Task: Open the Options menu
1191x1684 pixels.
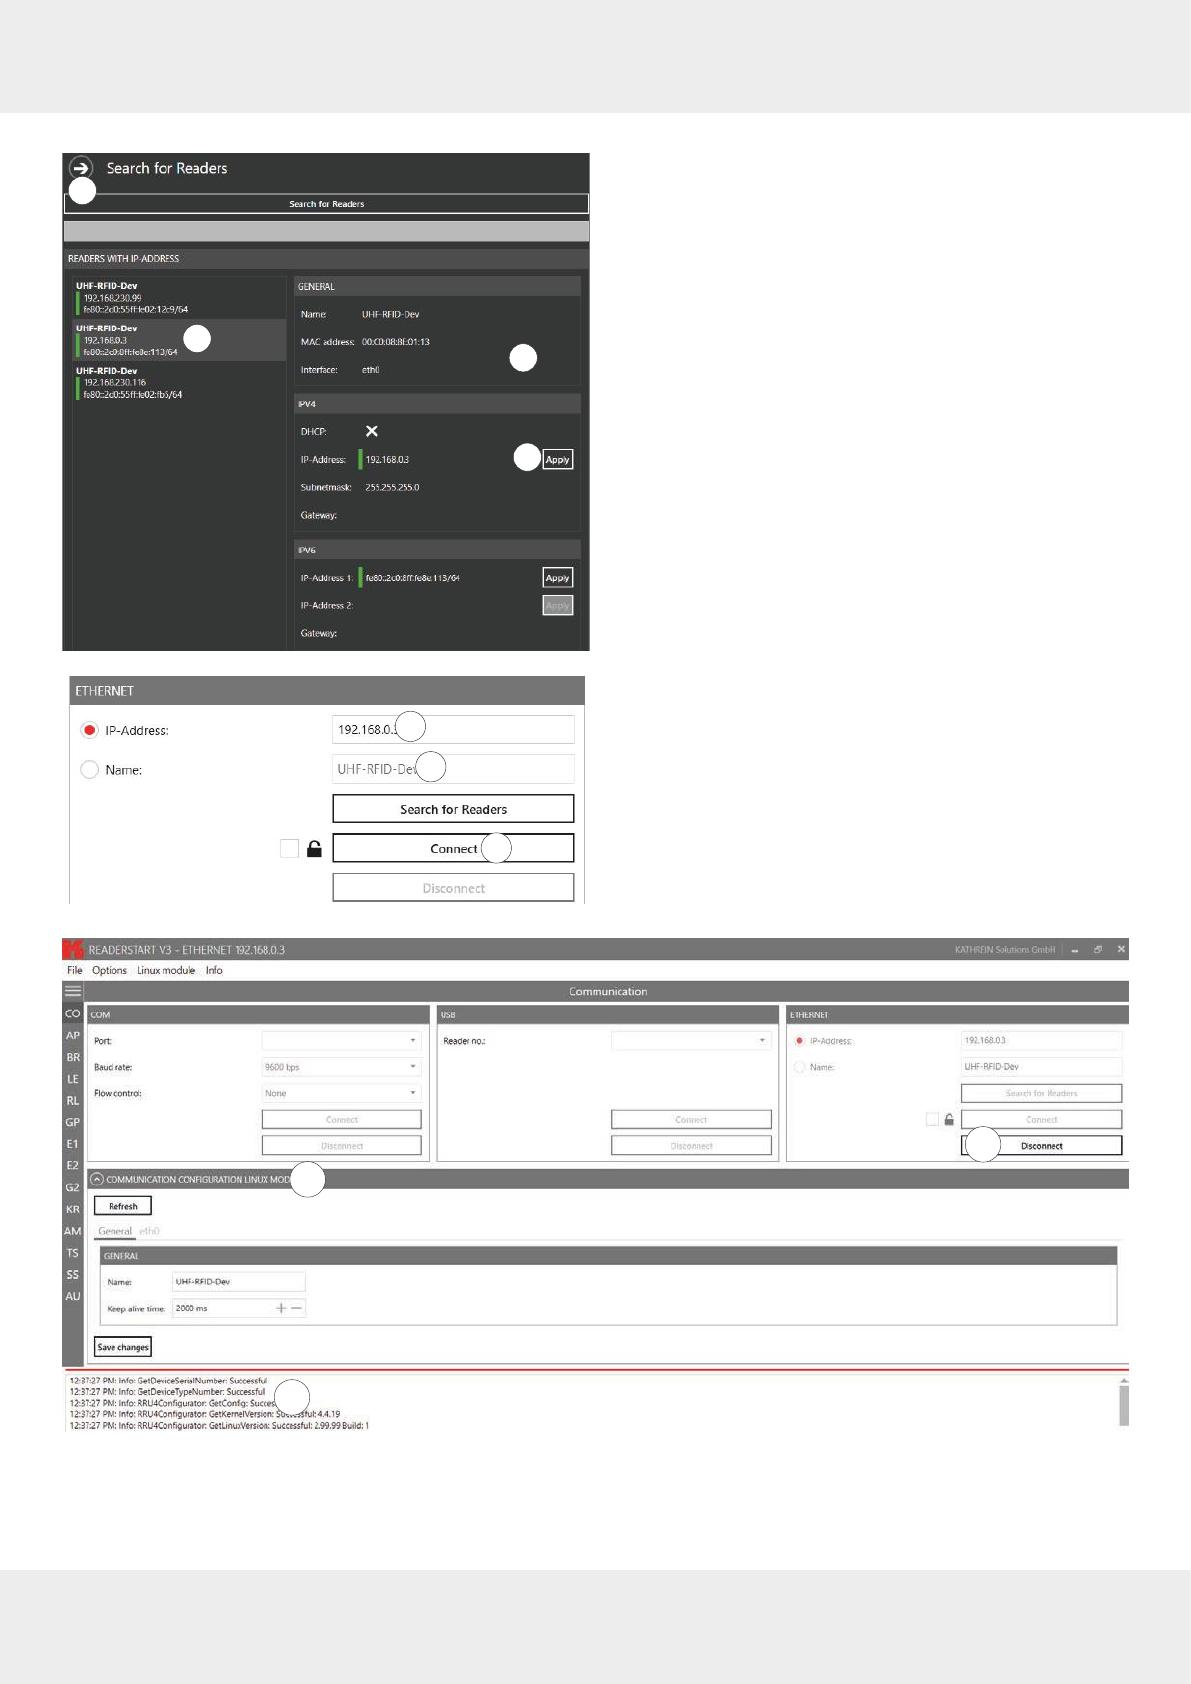Action: click(109, 970)
